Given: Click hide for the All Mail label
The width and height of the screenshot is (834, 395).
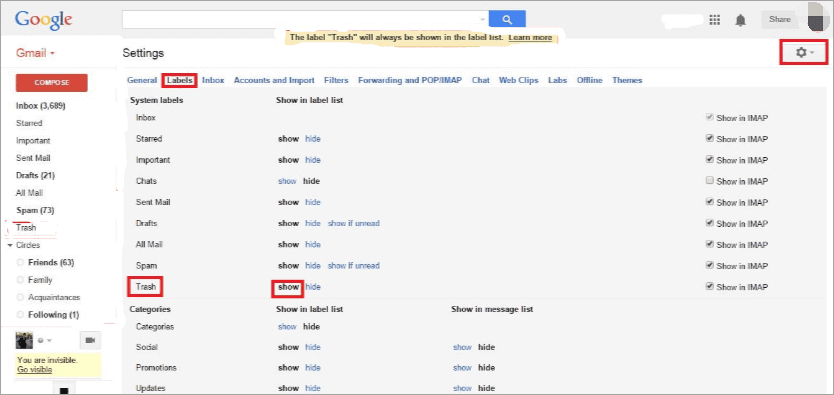Looking at the screenshot, I should (313, 245).
